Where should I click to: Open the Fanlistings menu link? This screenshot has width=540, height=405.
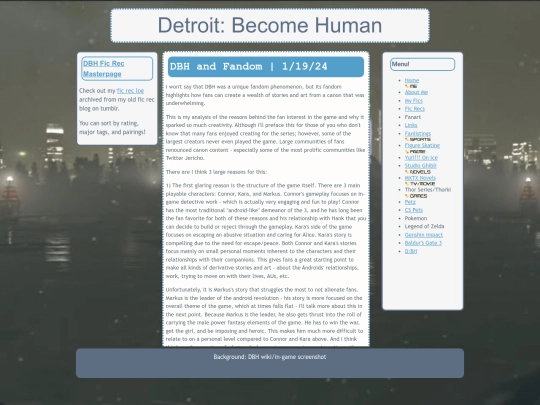(x=418, y=134)
